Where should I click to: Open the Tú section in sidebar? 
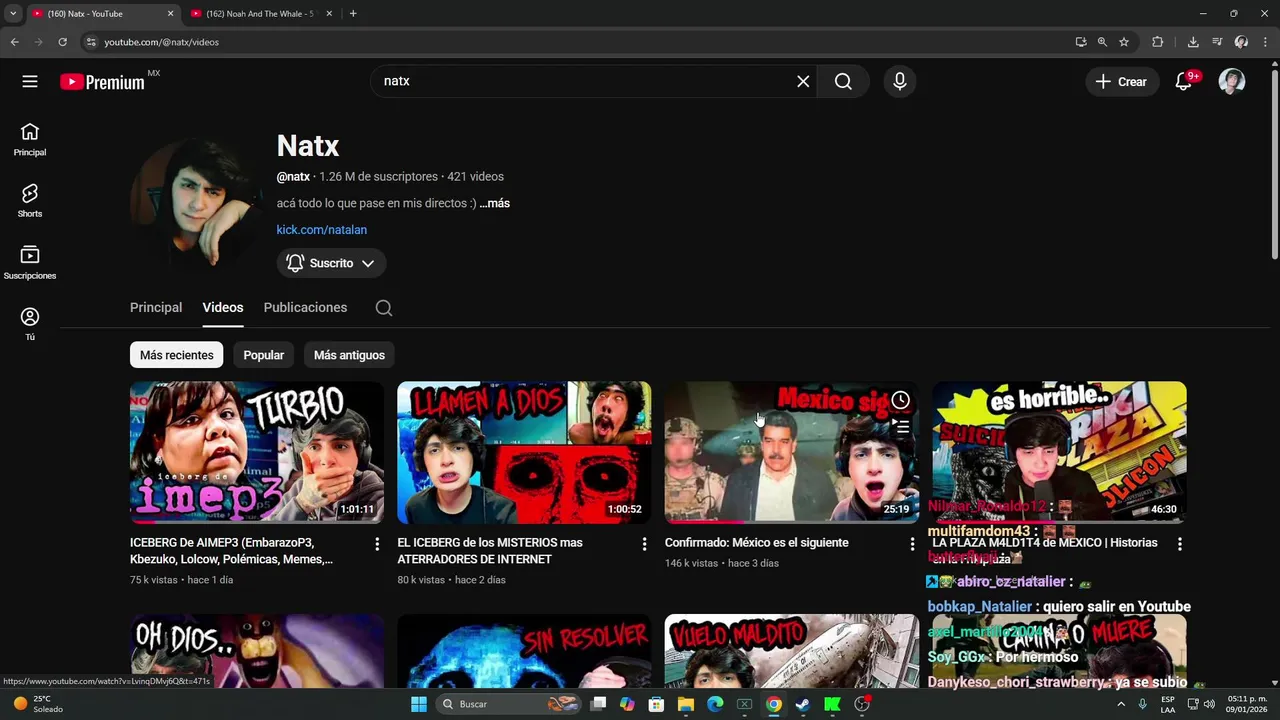[x=30, y=324]
